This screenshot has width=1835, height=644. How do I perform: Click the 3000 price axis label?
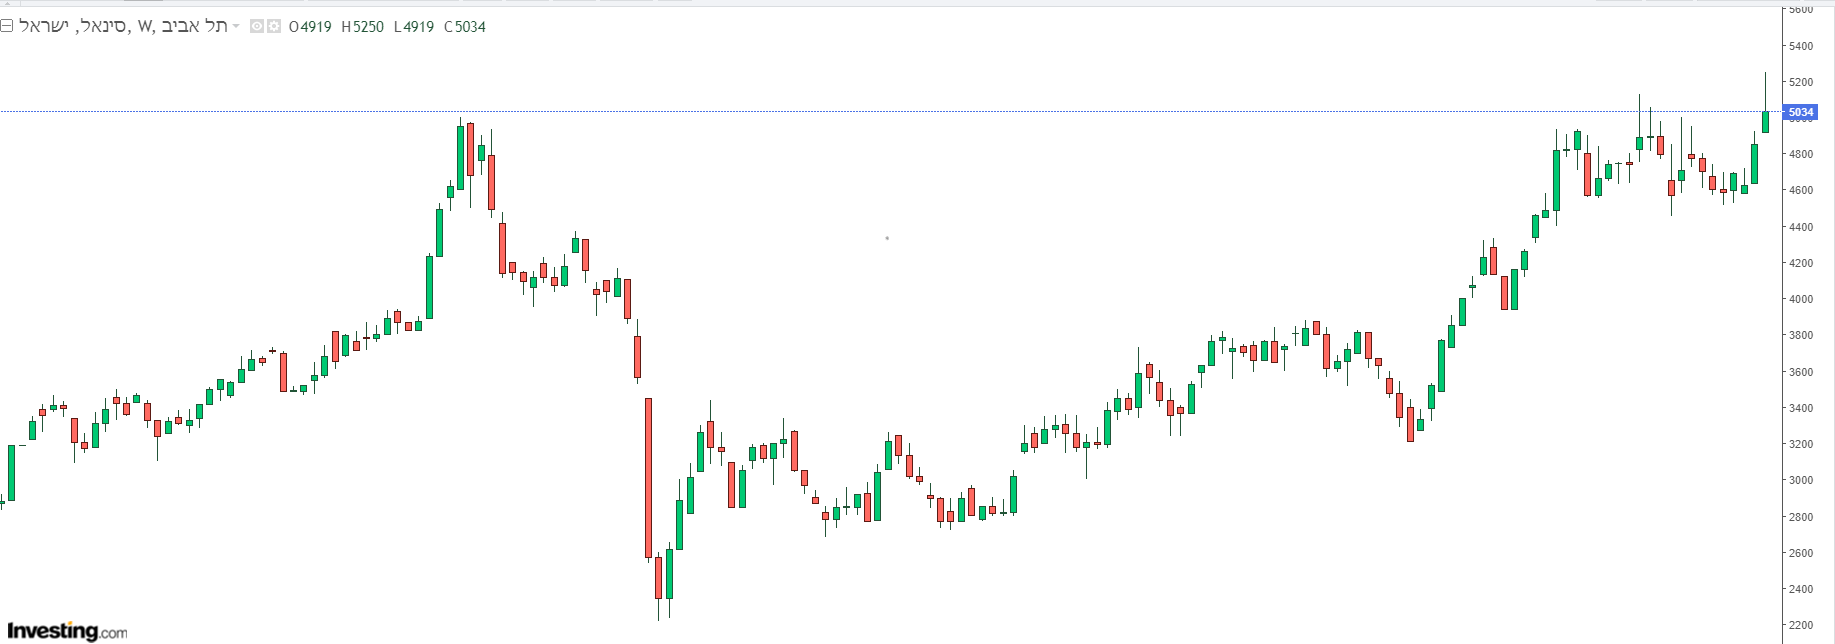[1800, 481]
